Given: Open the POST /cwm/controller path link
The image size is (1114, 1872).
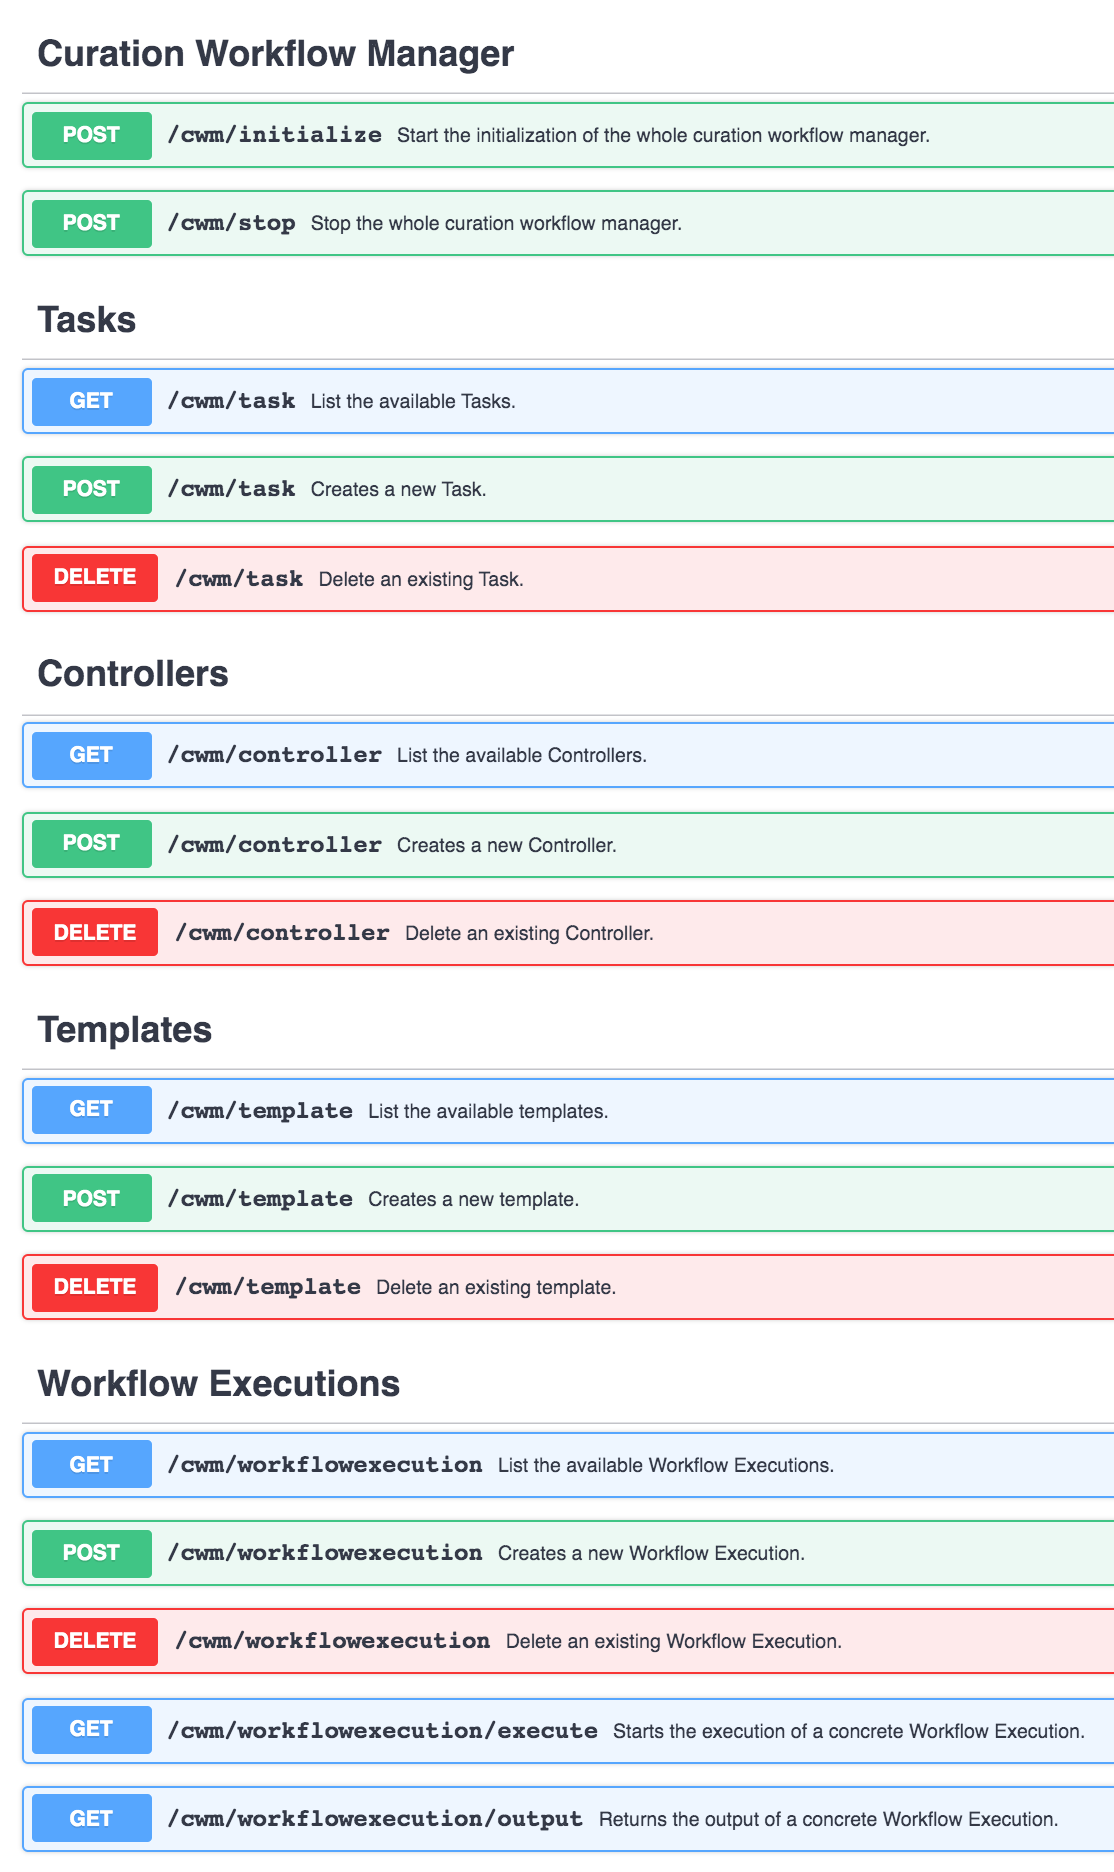Looking at the screenshot, I should pyautogui.click(x=275, y=845).
